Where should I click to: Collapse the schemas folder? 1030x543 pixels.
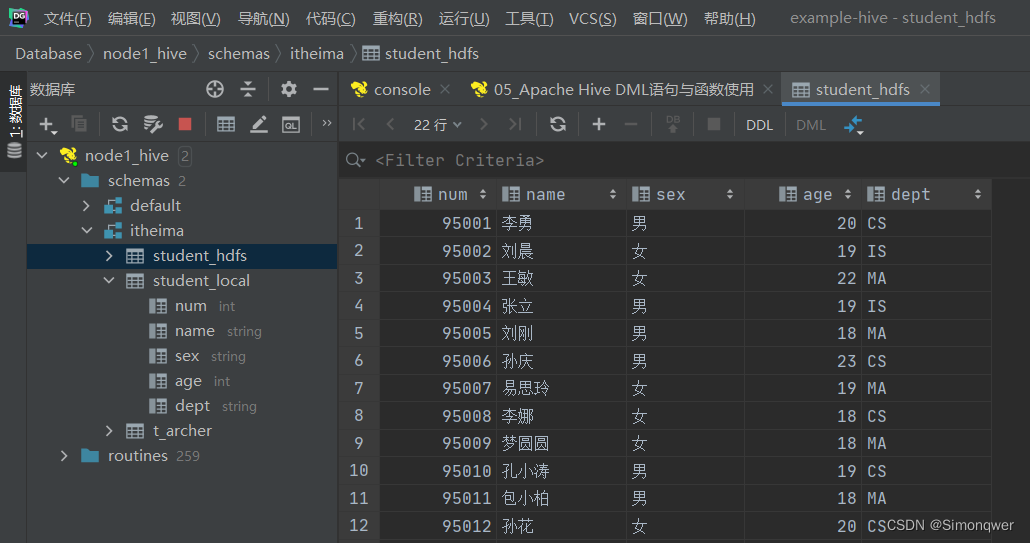click(x=64, y=181)
